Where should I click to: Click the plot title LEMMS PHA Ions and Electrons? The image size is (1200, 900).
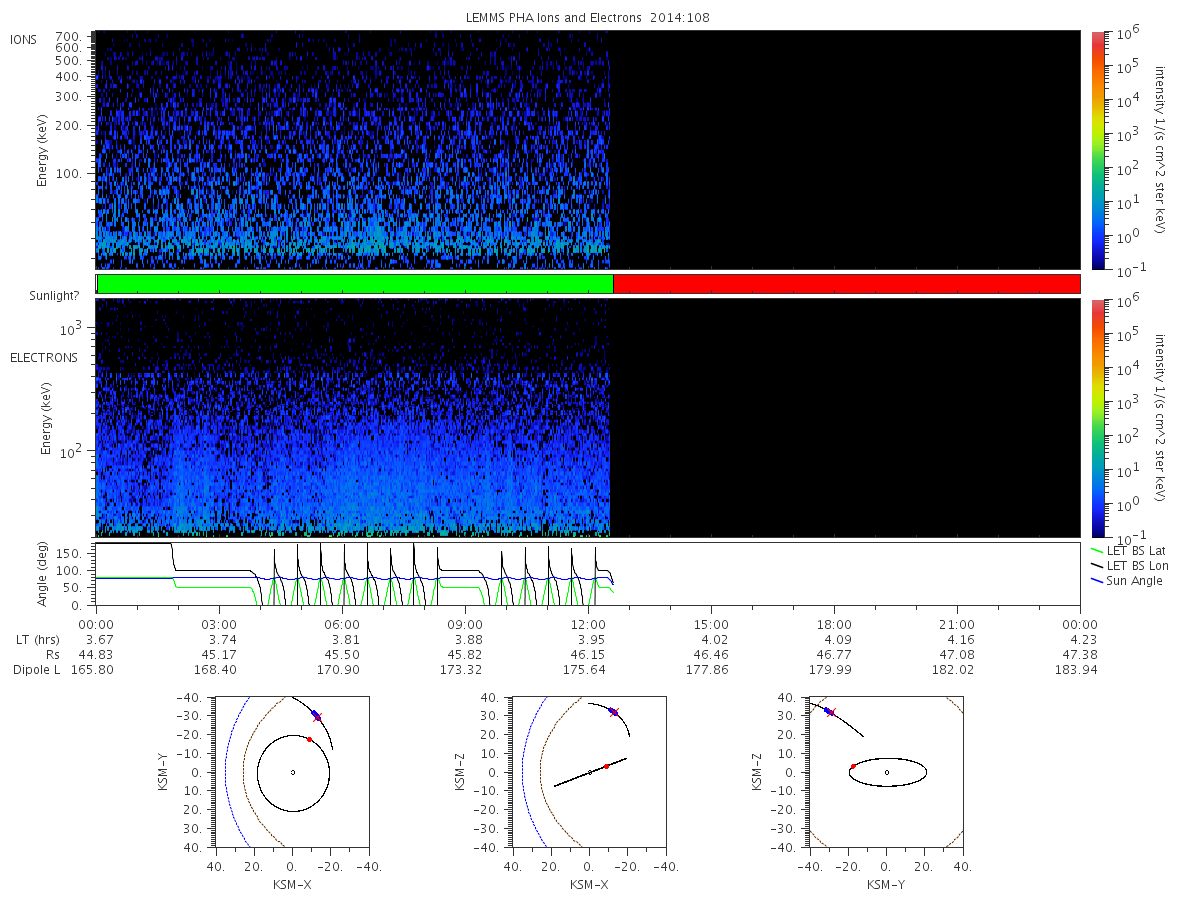(x=588, y=18)
